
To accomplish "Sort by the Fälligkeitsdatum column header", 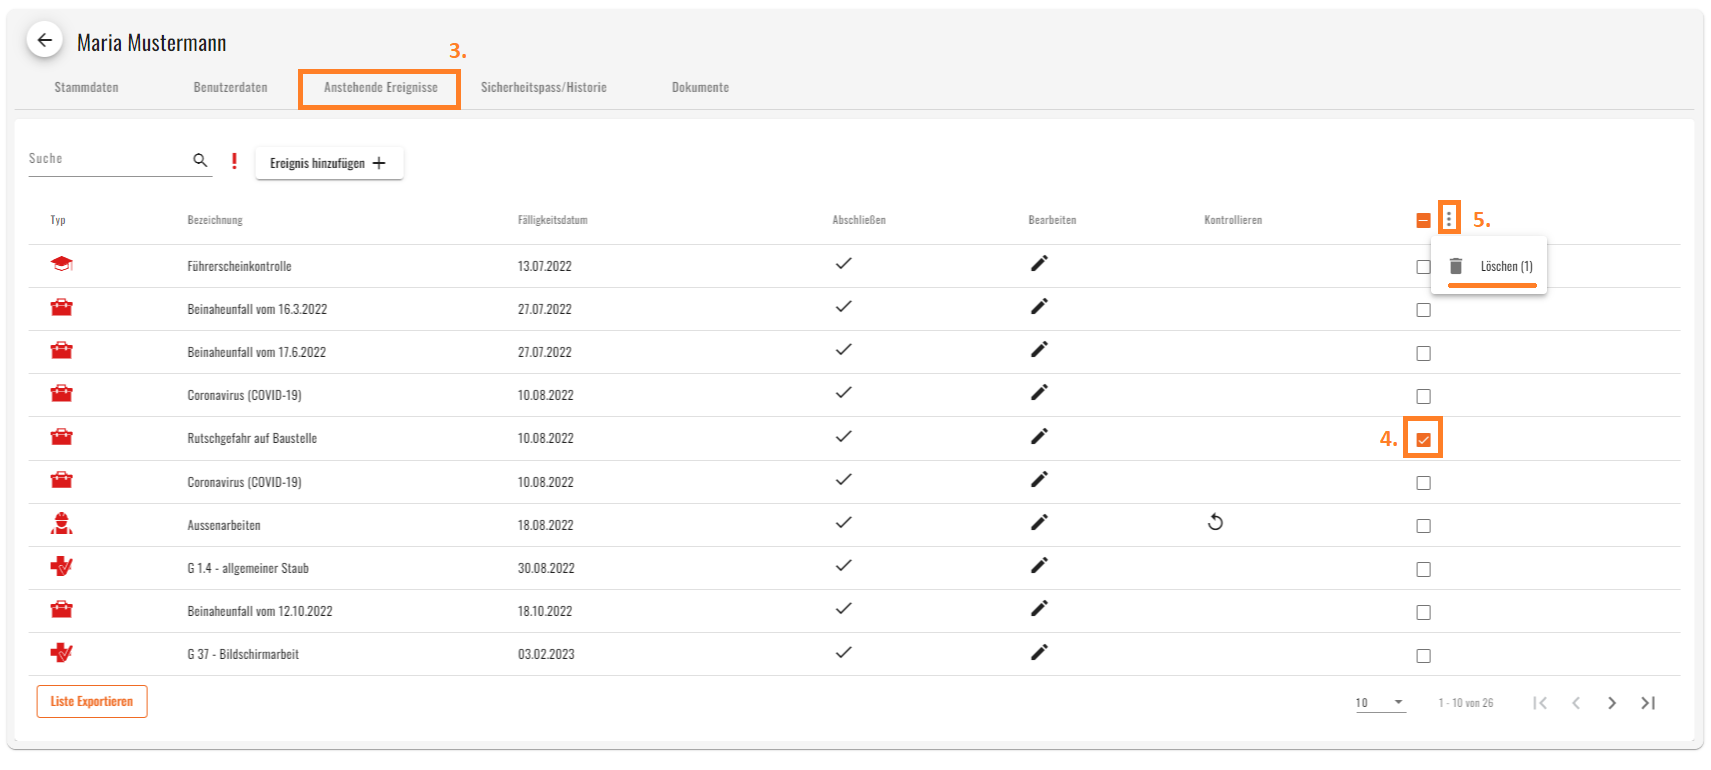I will (552, 220).
